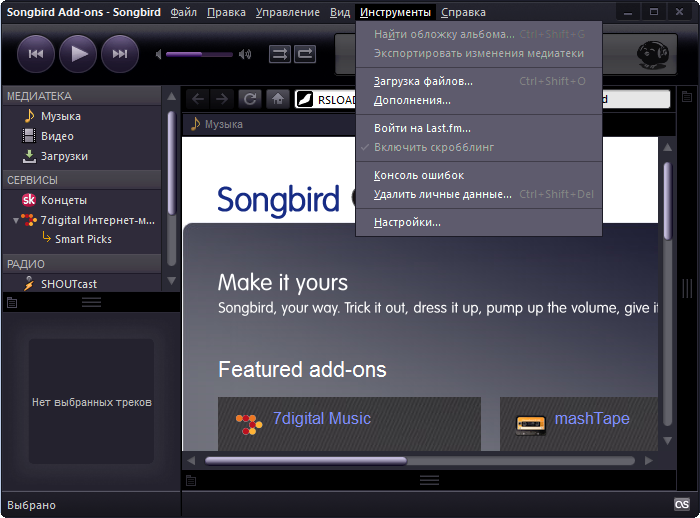The image size is (700, 518).
Task: Collapse the 7digital tree node
Action: 16,220
